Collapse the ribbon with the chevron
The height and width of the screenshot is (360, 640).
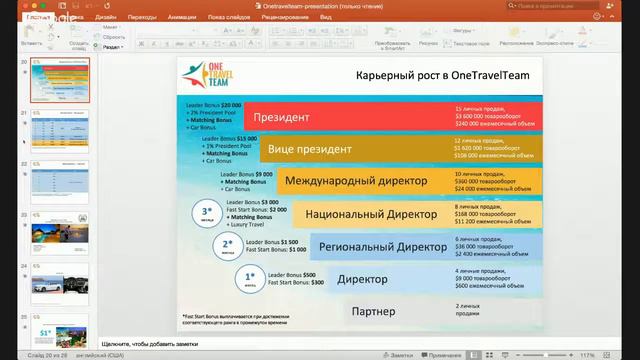coord(612,17)
